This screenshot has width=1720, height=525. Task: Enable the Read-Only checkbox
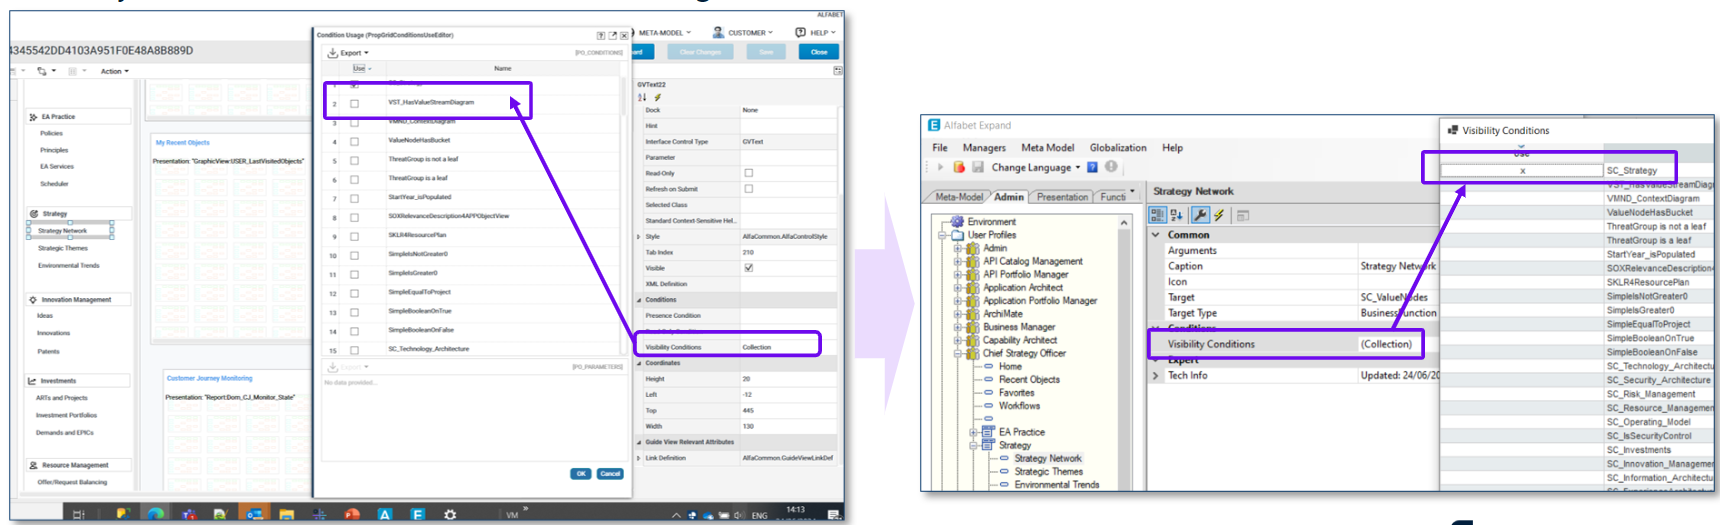[x=748, y=173]
